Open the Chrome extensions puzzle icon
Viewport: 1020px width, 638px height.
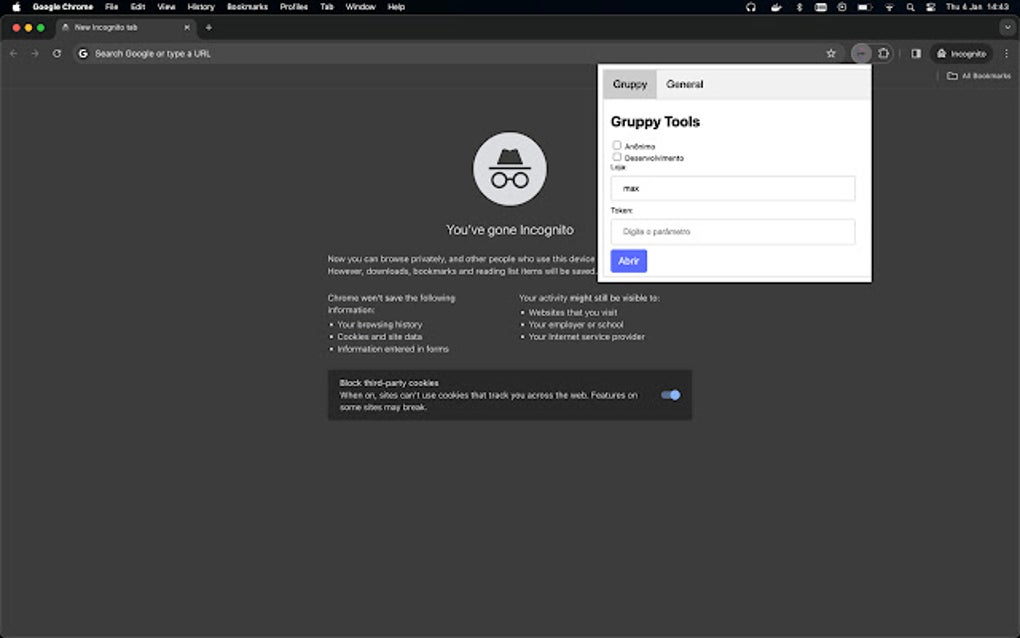[x=884, y=53]
